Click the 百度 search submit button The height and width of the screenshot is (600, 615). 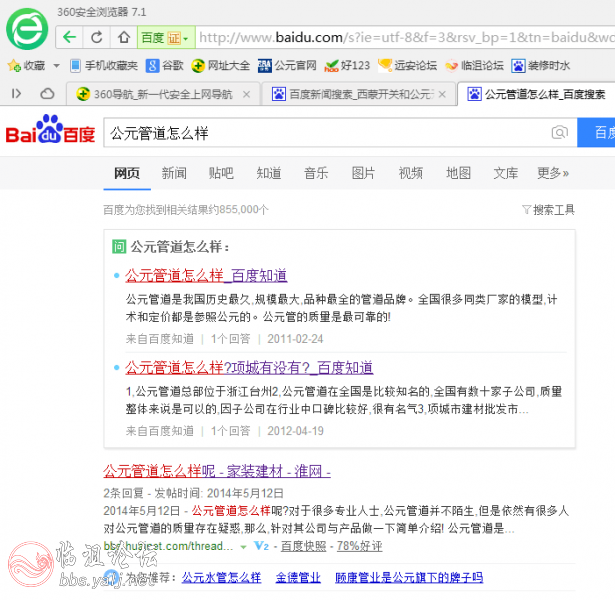[x=600, y=133]
